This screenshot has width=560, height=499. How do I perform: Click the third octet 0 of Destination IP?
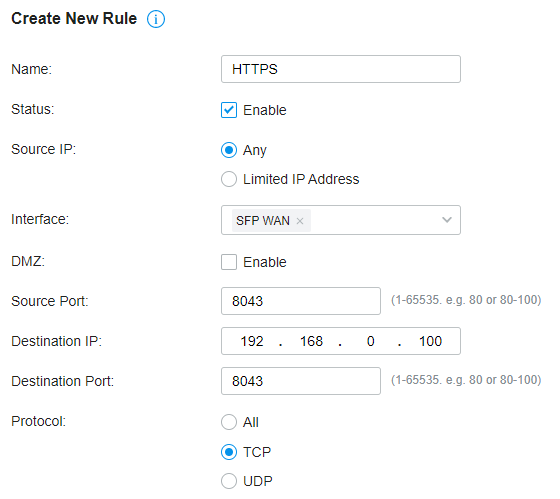coord(370,341)
